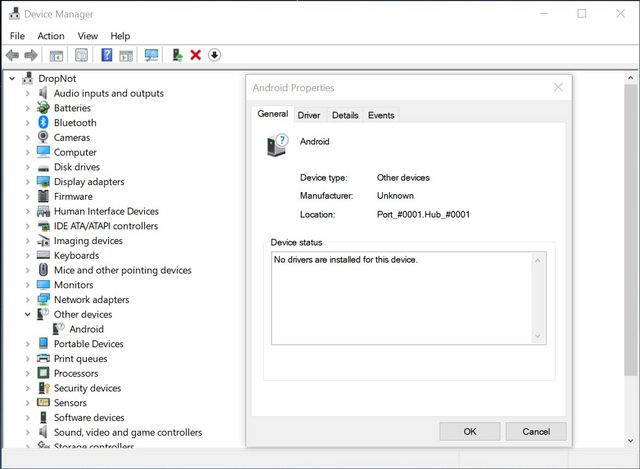640x469 pixels.
Task: Click the Processors category icon
Action: 43,373
